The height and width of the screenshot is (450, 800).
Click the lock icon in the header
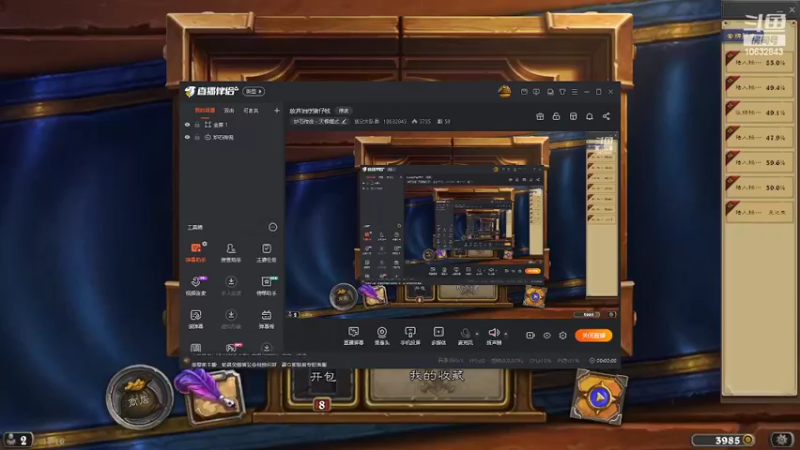click(x=556, y=116)
